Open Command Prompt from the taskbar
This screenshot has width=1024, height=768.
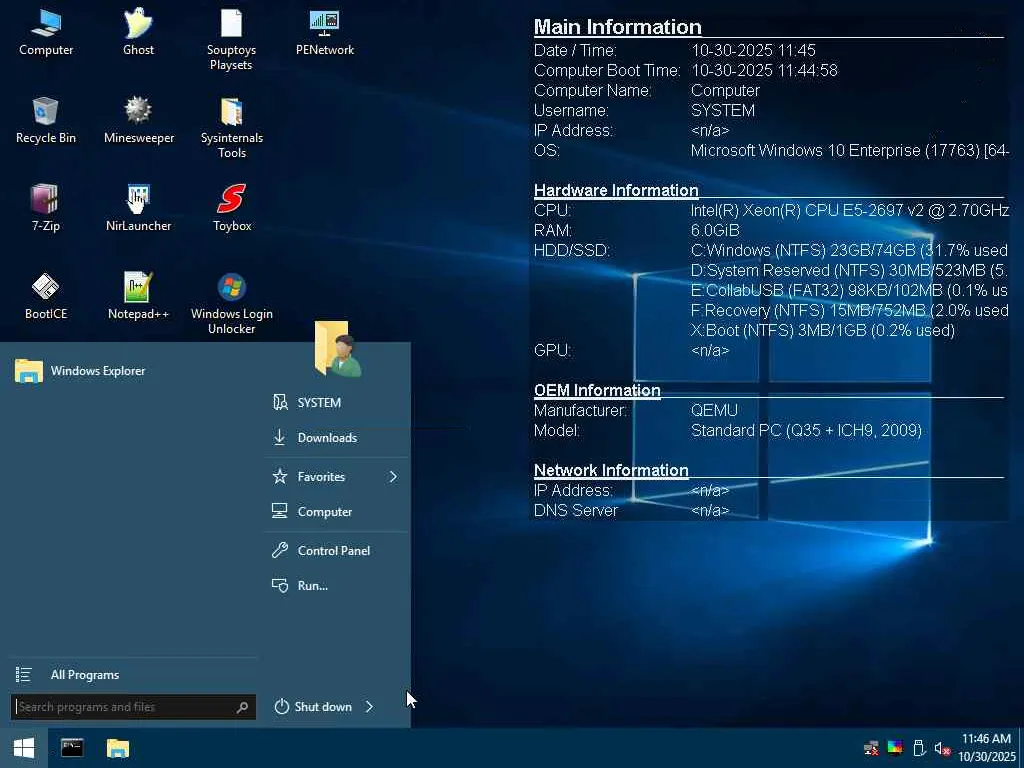(x=72, y=748)
